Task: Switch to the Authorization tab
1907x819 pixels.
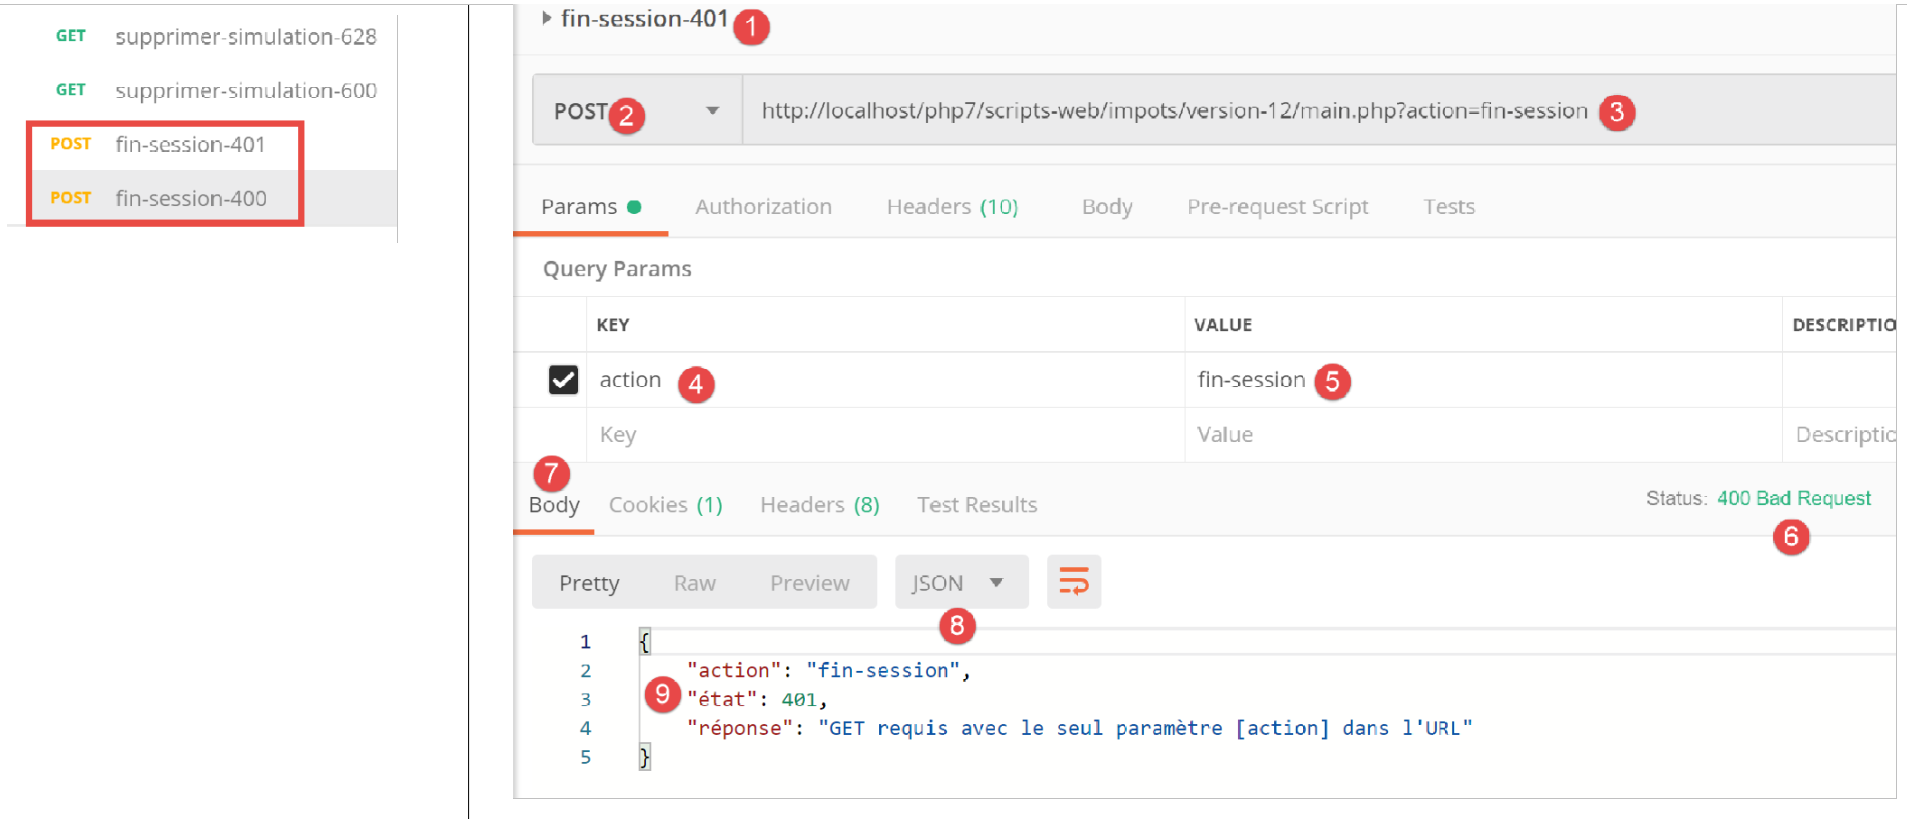Action: [763, 207]
